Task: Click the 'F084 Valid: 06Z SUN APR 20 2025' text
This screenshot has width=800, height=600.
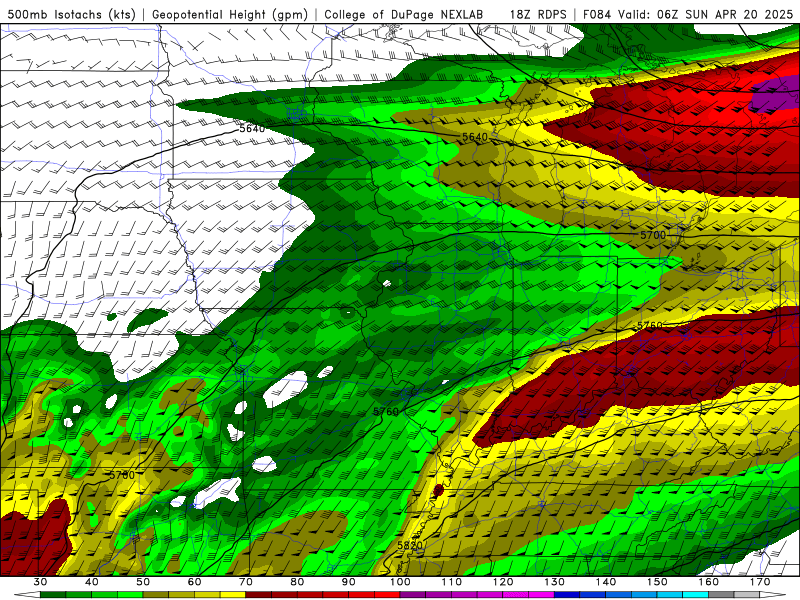Action: click(688, 14)
